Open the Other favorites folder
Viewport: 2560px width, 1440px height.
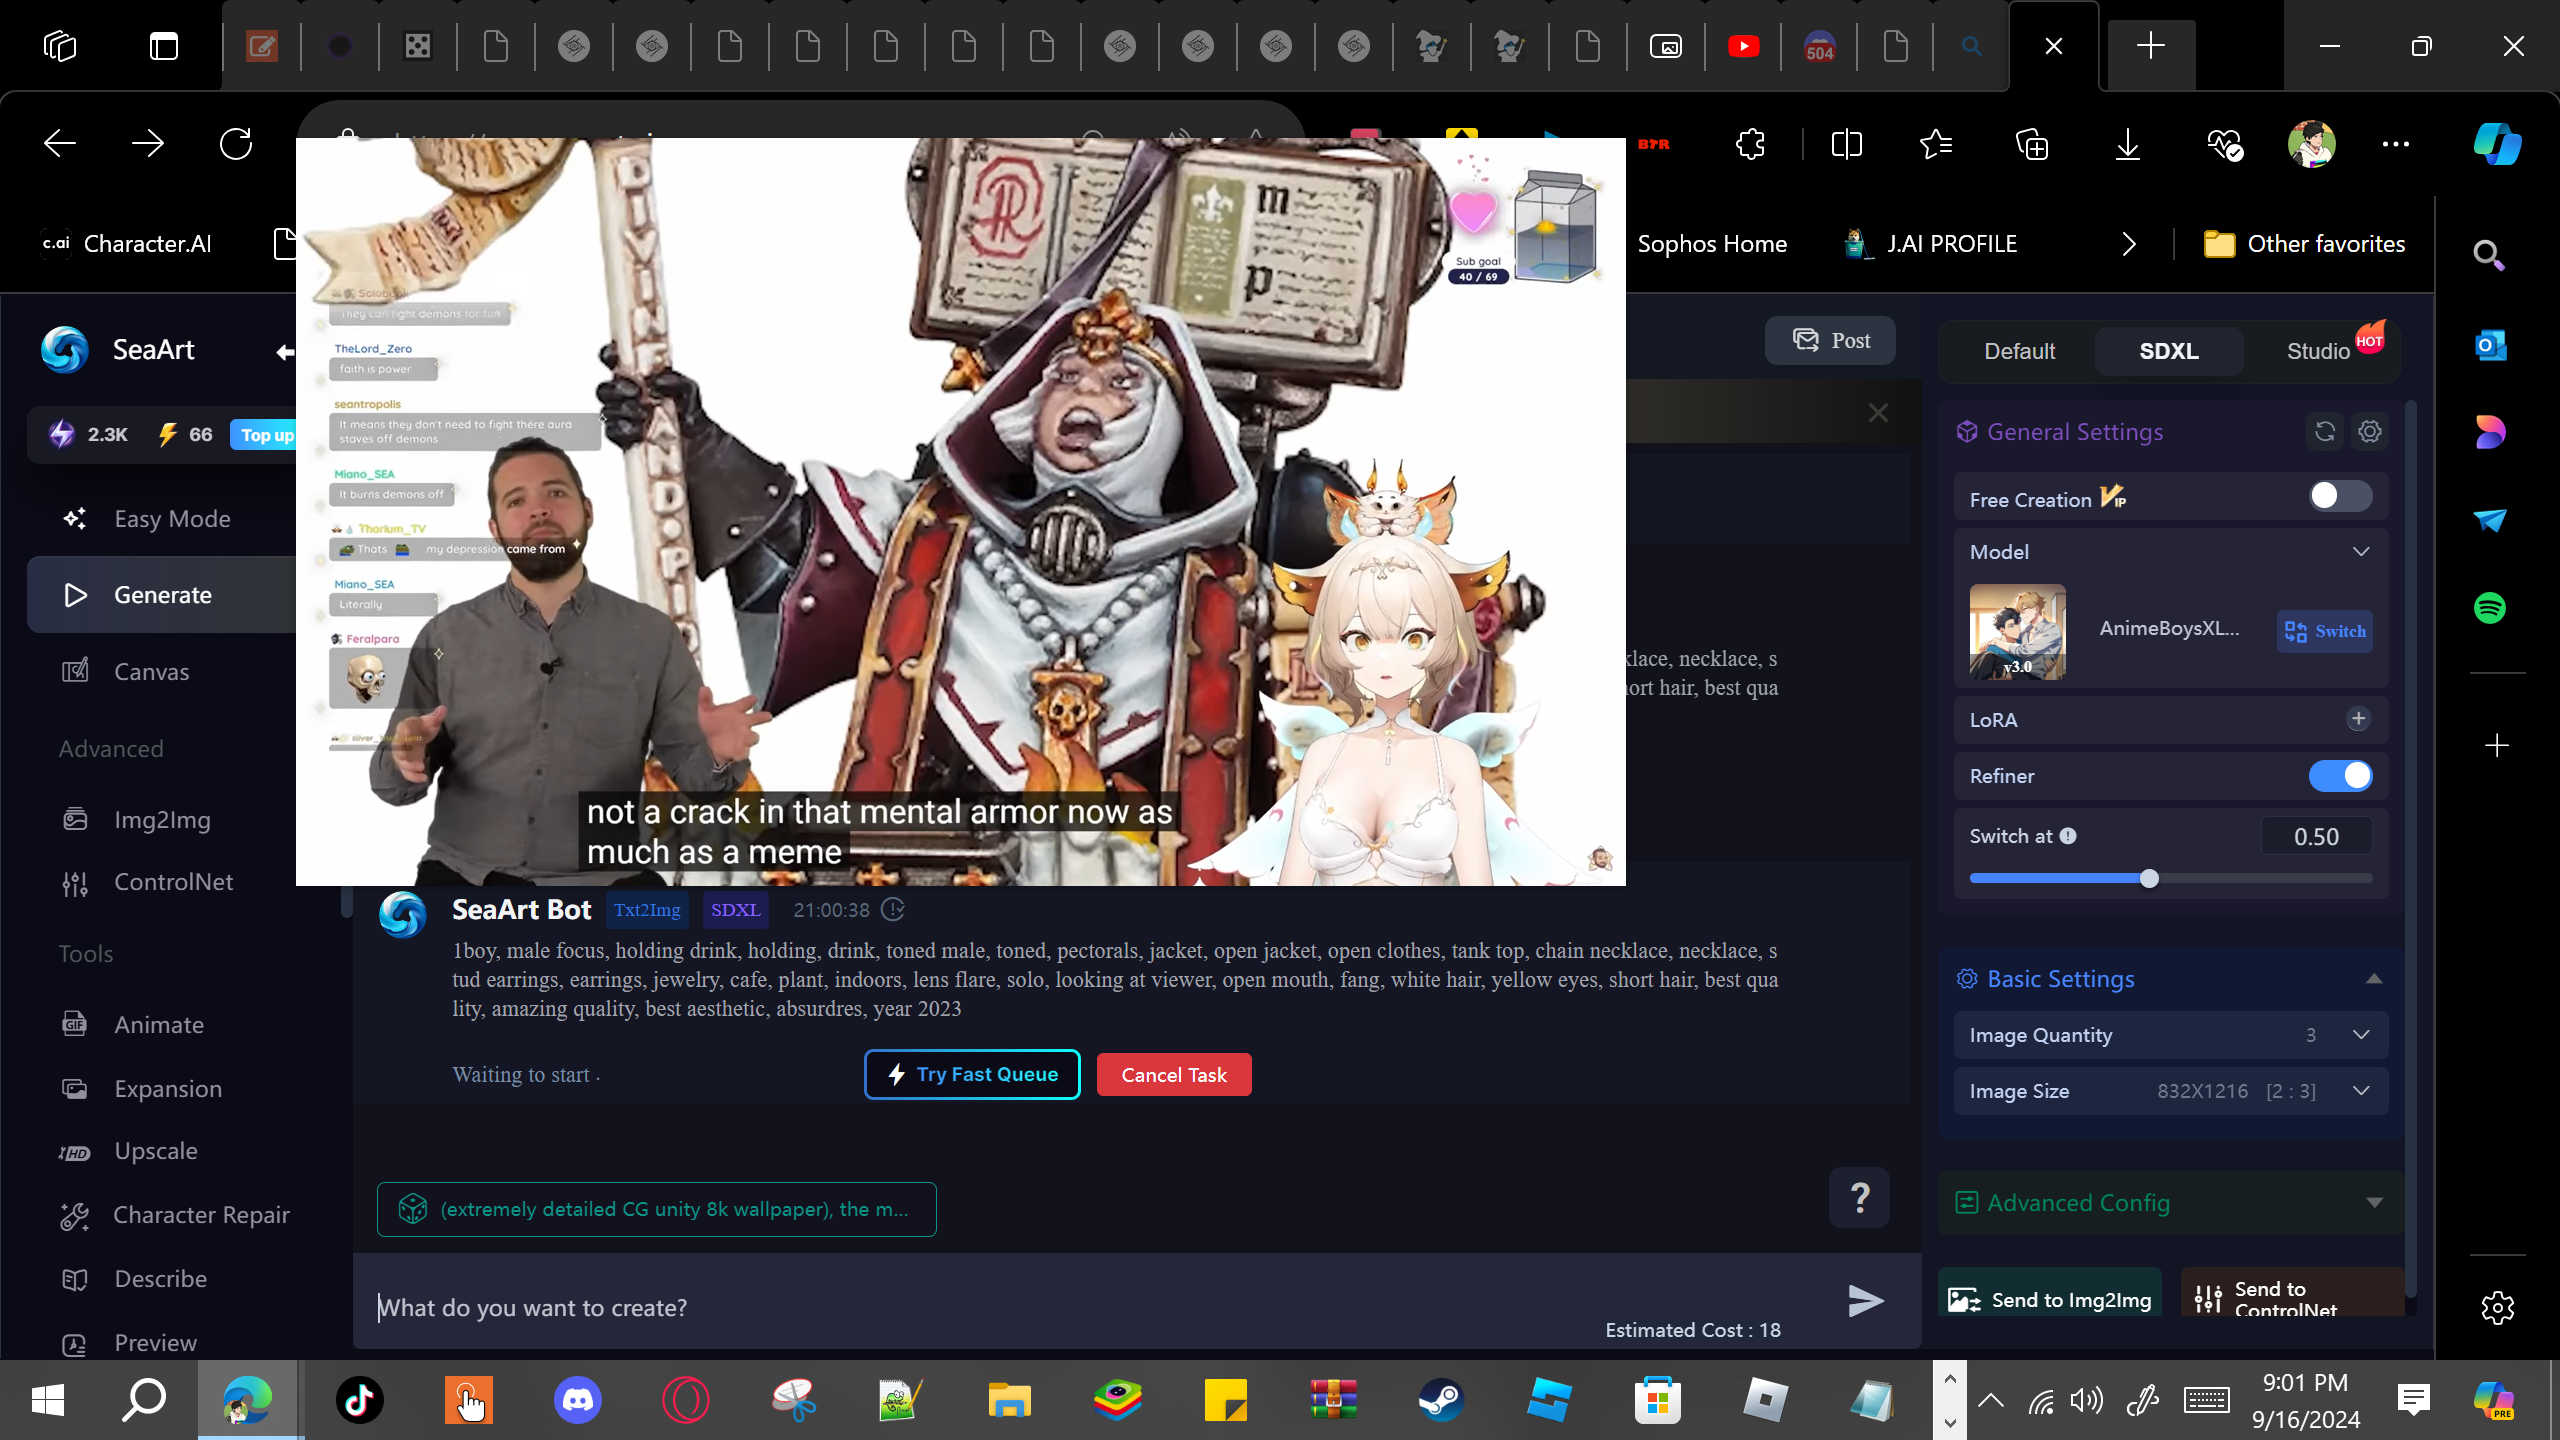coord(2304,244)
